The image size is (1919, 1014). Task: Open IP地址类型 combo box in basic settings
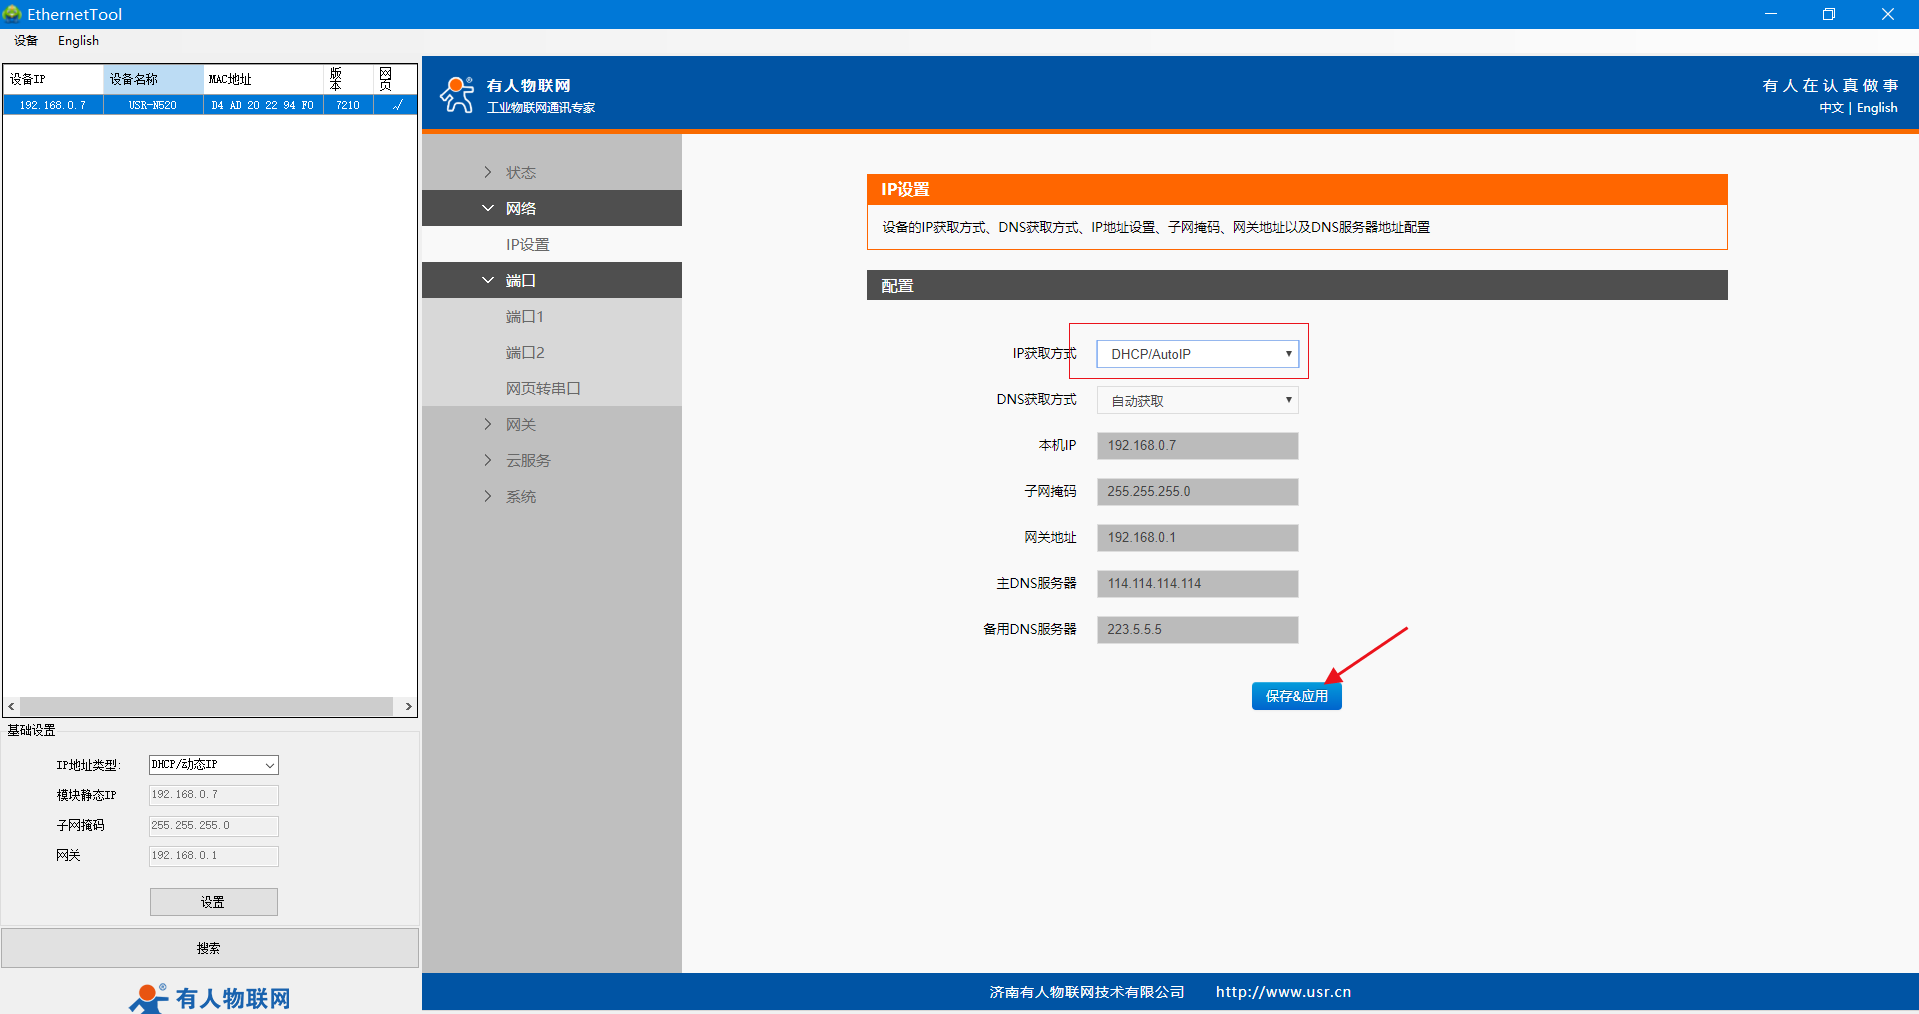(213, 765)
